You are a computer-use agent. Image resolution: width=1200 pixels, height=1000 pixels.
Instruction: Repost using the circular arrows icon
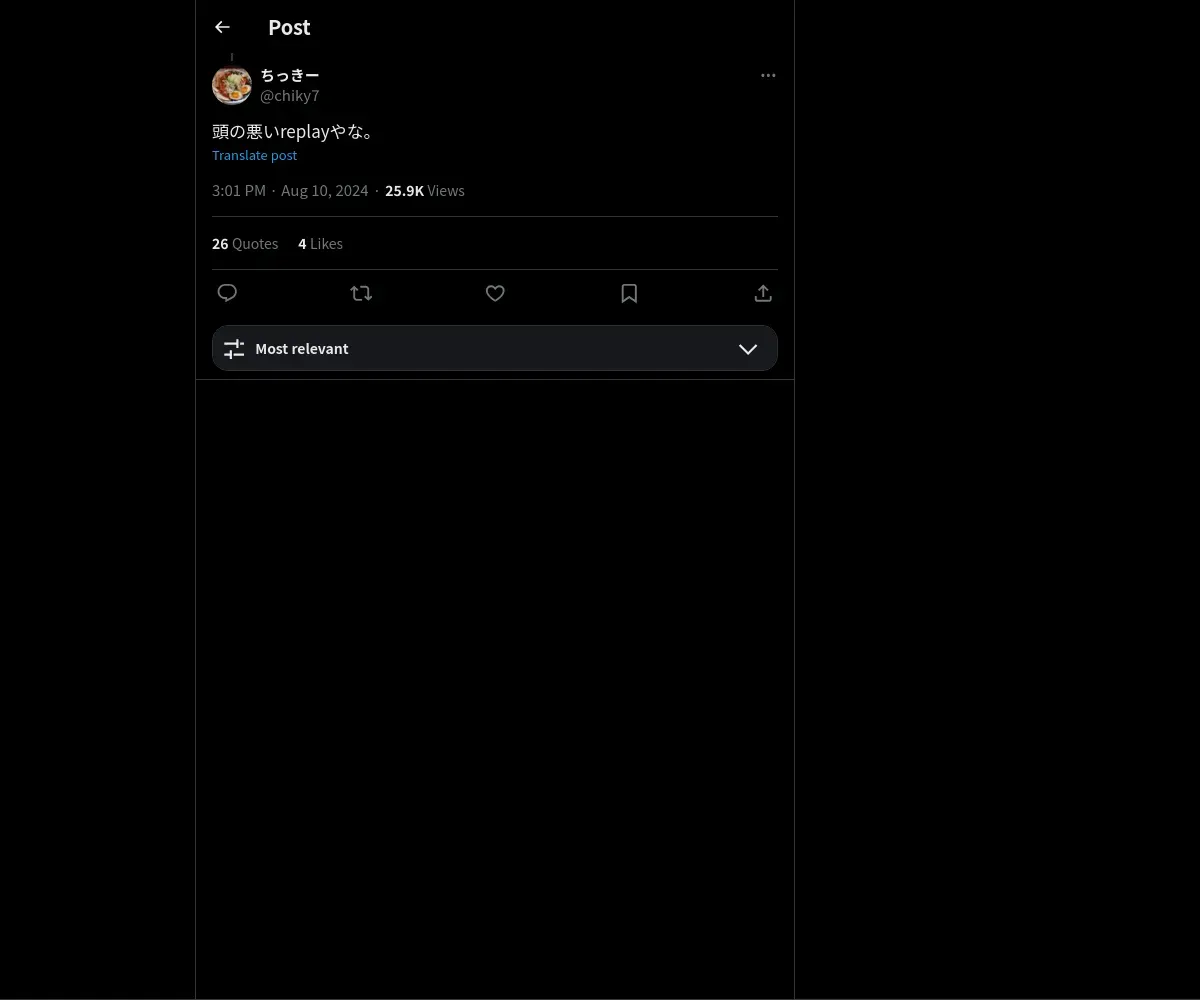[x=361, y=293]
